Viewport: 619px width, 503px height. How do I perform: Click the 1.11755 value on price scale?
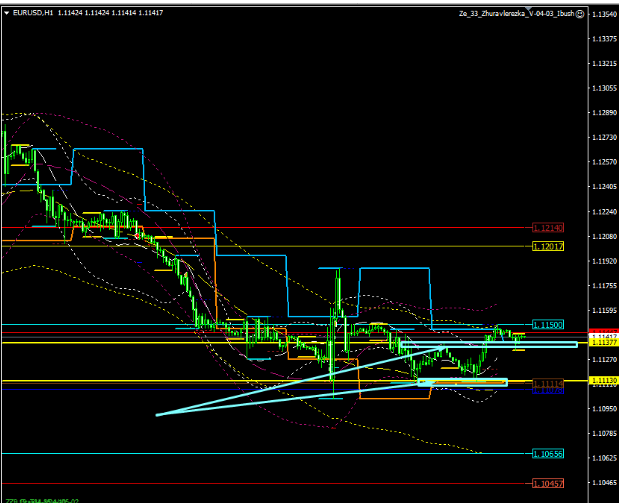[604, 286]
